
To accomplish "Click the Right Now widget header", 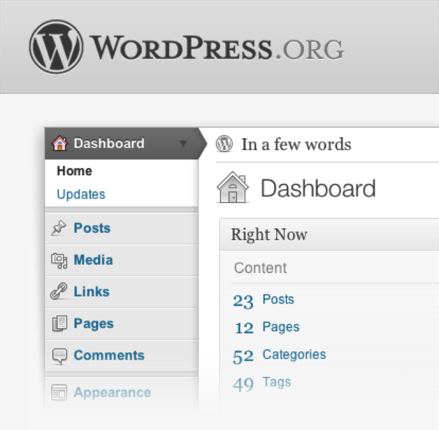I will (x=329, y=235).
